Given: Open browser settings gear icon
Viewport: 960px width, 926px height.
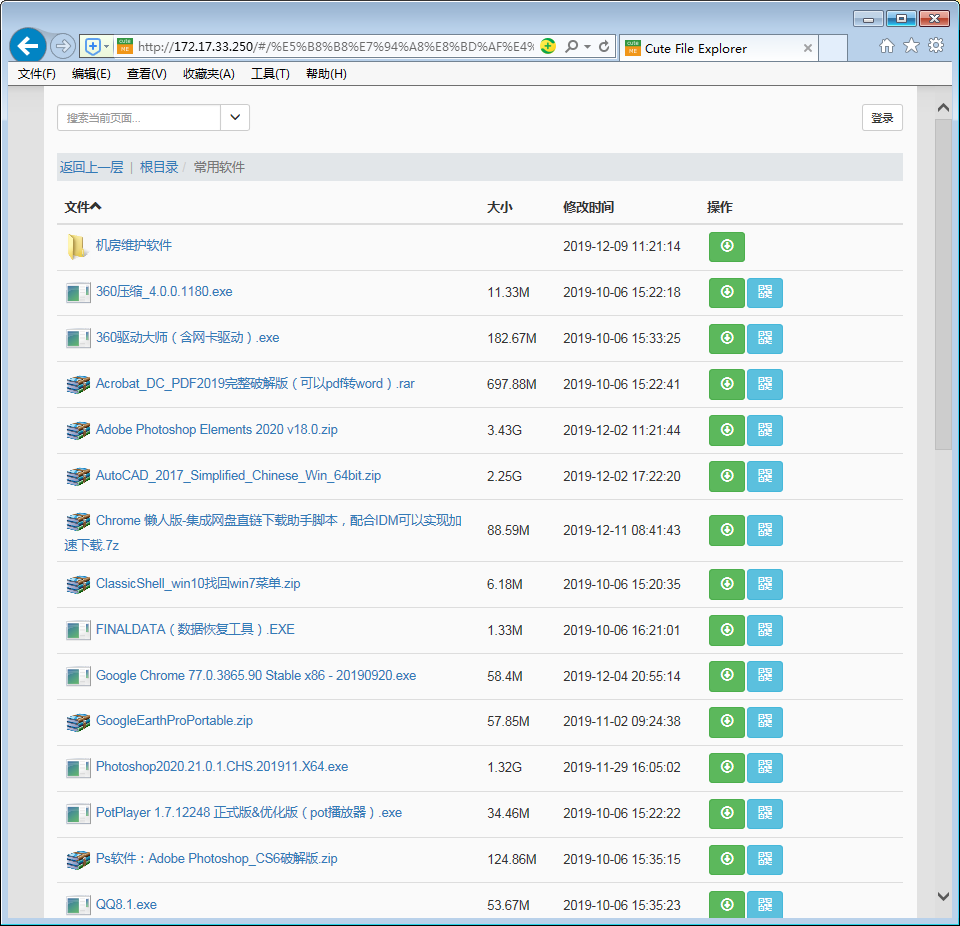Looking at the screenshot, I should (x=936, y=46).
